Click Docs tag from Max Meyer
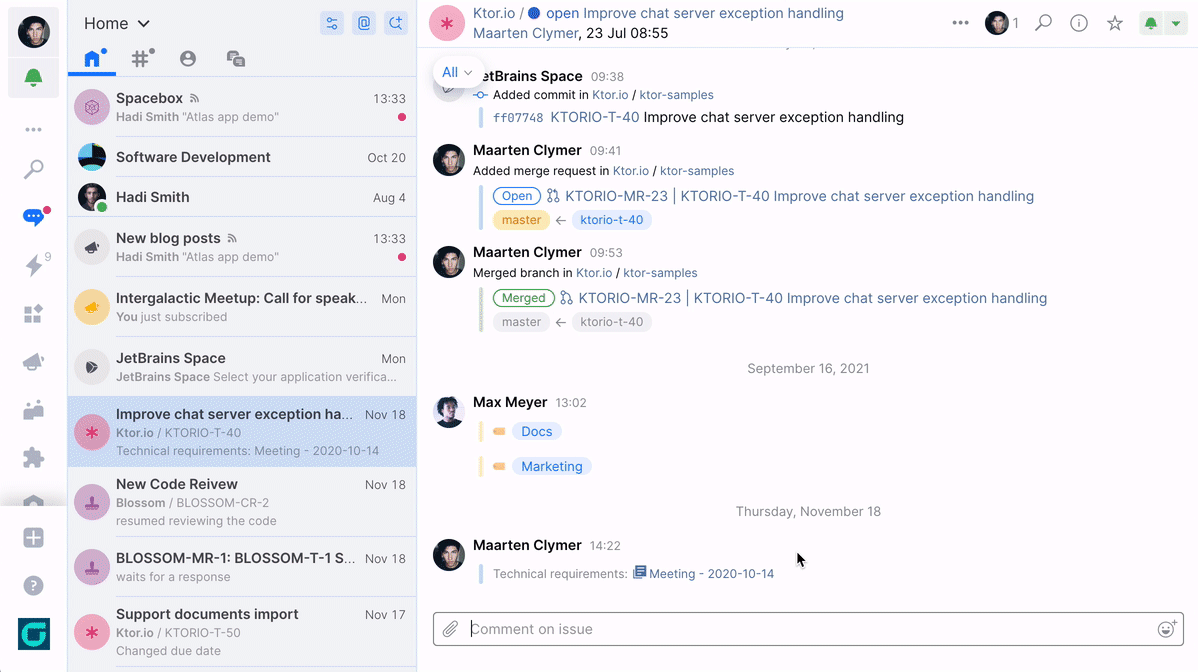This screenshot has height=672, width=1198. (536, 431)
